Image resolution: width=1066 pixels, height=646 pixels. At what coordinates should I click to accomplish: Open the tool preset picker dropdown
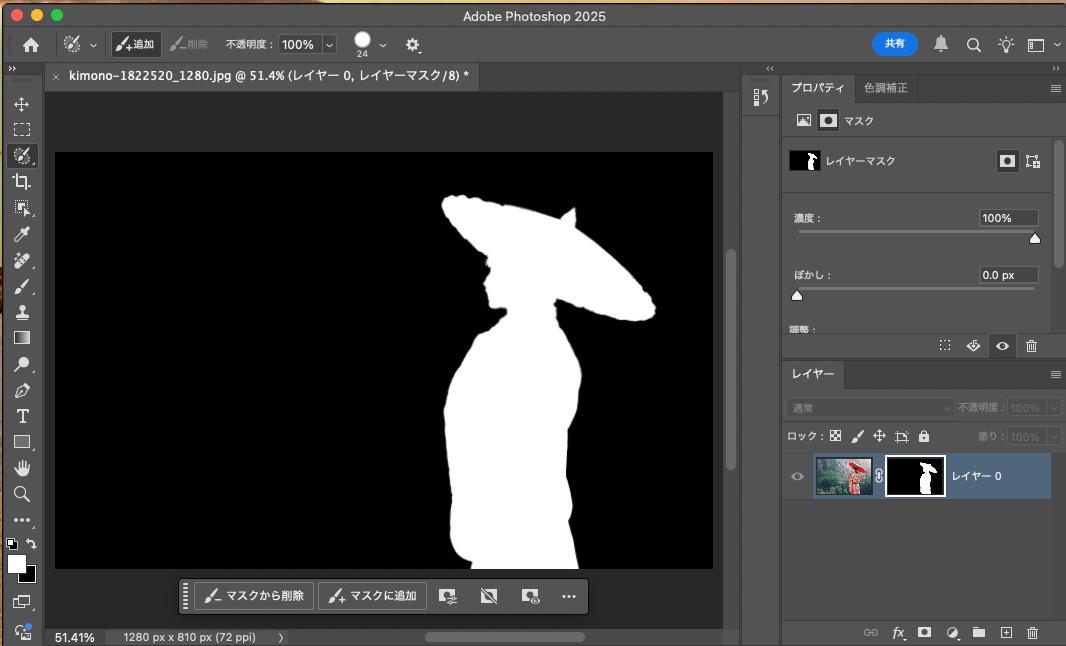93,46
